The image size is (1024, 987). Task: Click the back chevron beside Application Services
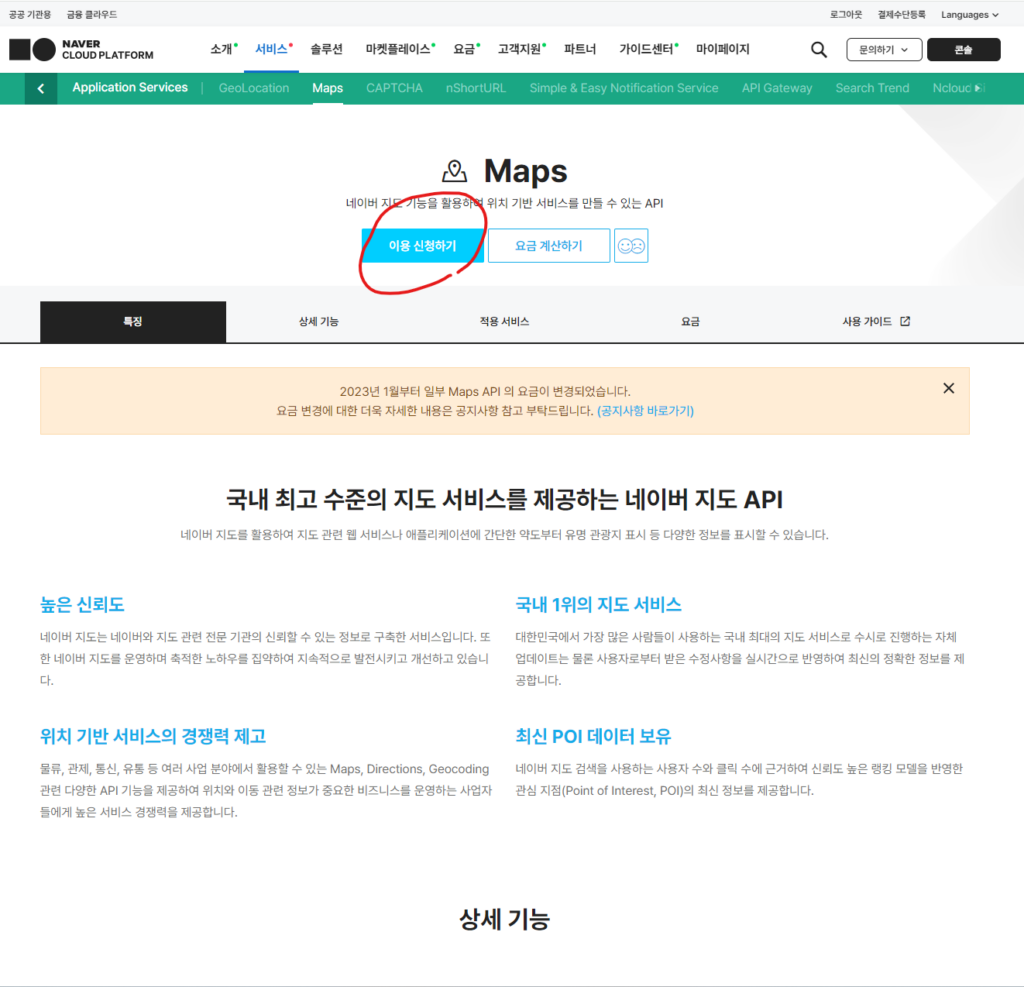(40, 88)
